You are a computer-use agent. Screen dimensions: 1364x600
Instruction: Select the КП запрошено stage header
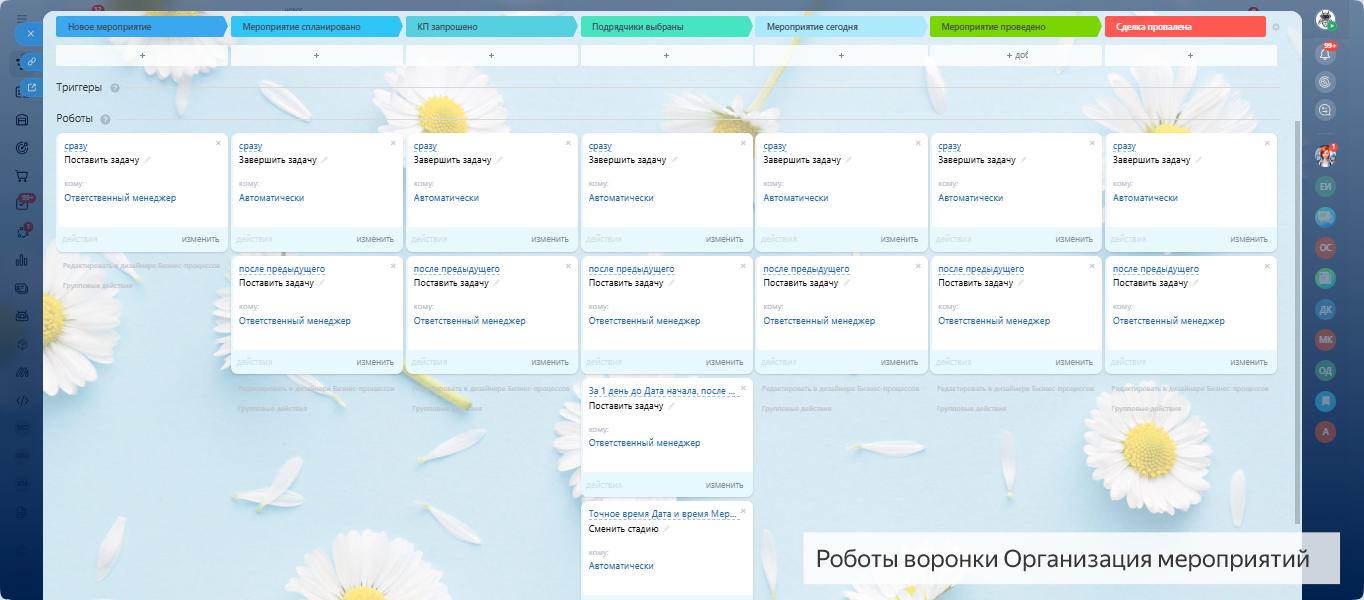tap(492, 27)
